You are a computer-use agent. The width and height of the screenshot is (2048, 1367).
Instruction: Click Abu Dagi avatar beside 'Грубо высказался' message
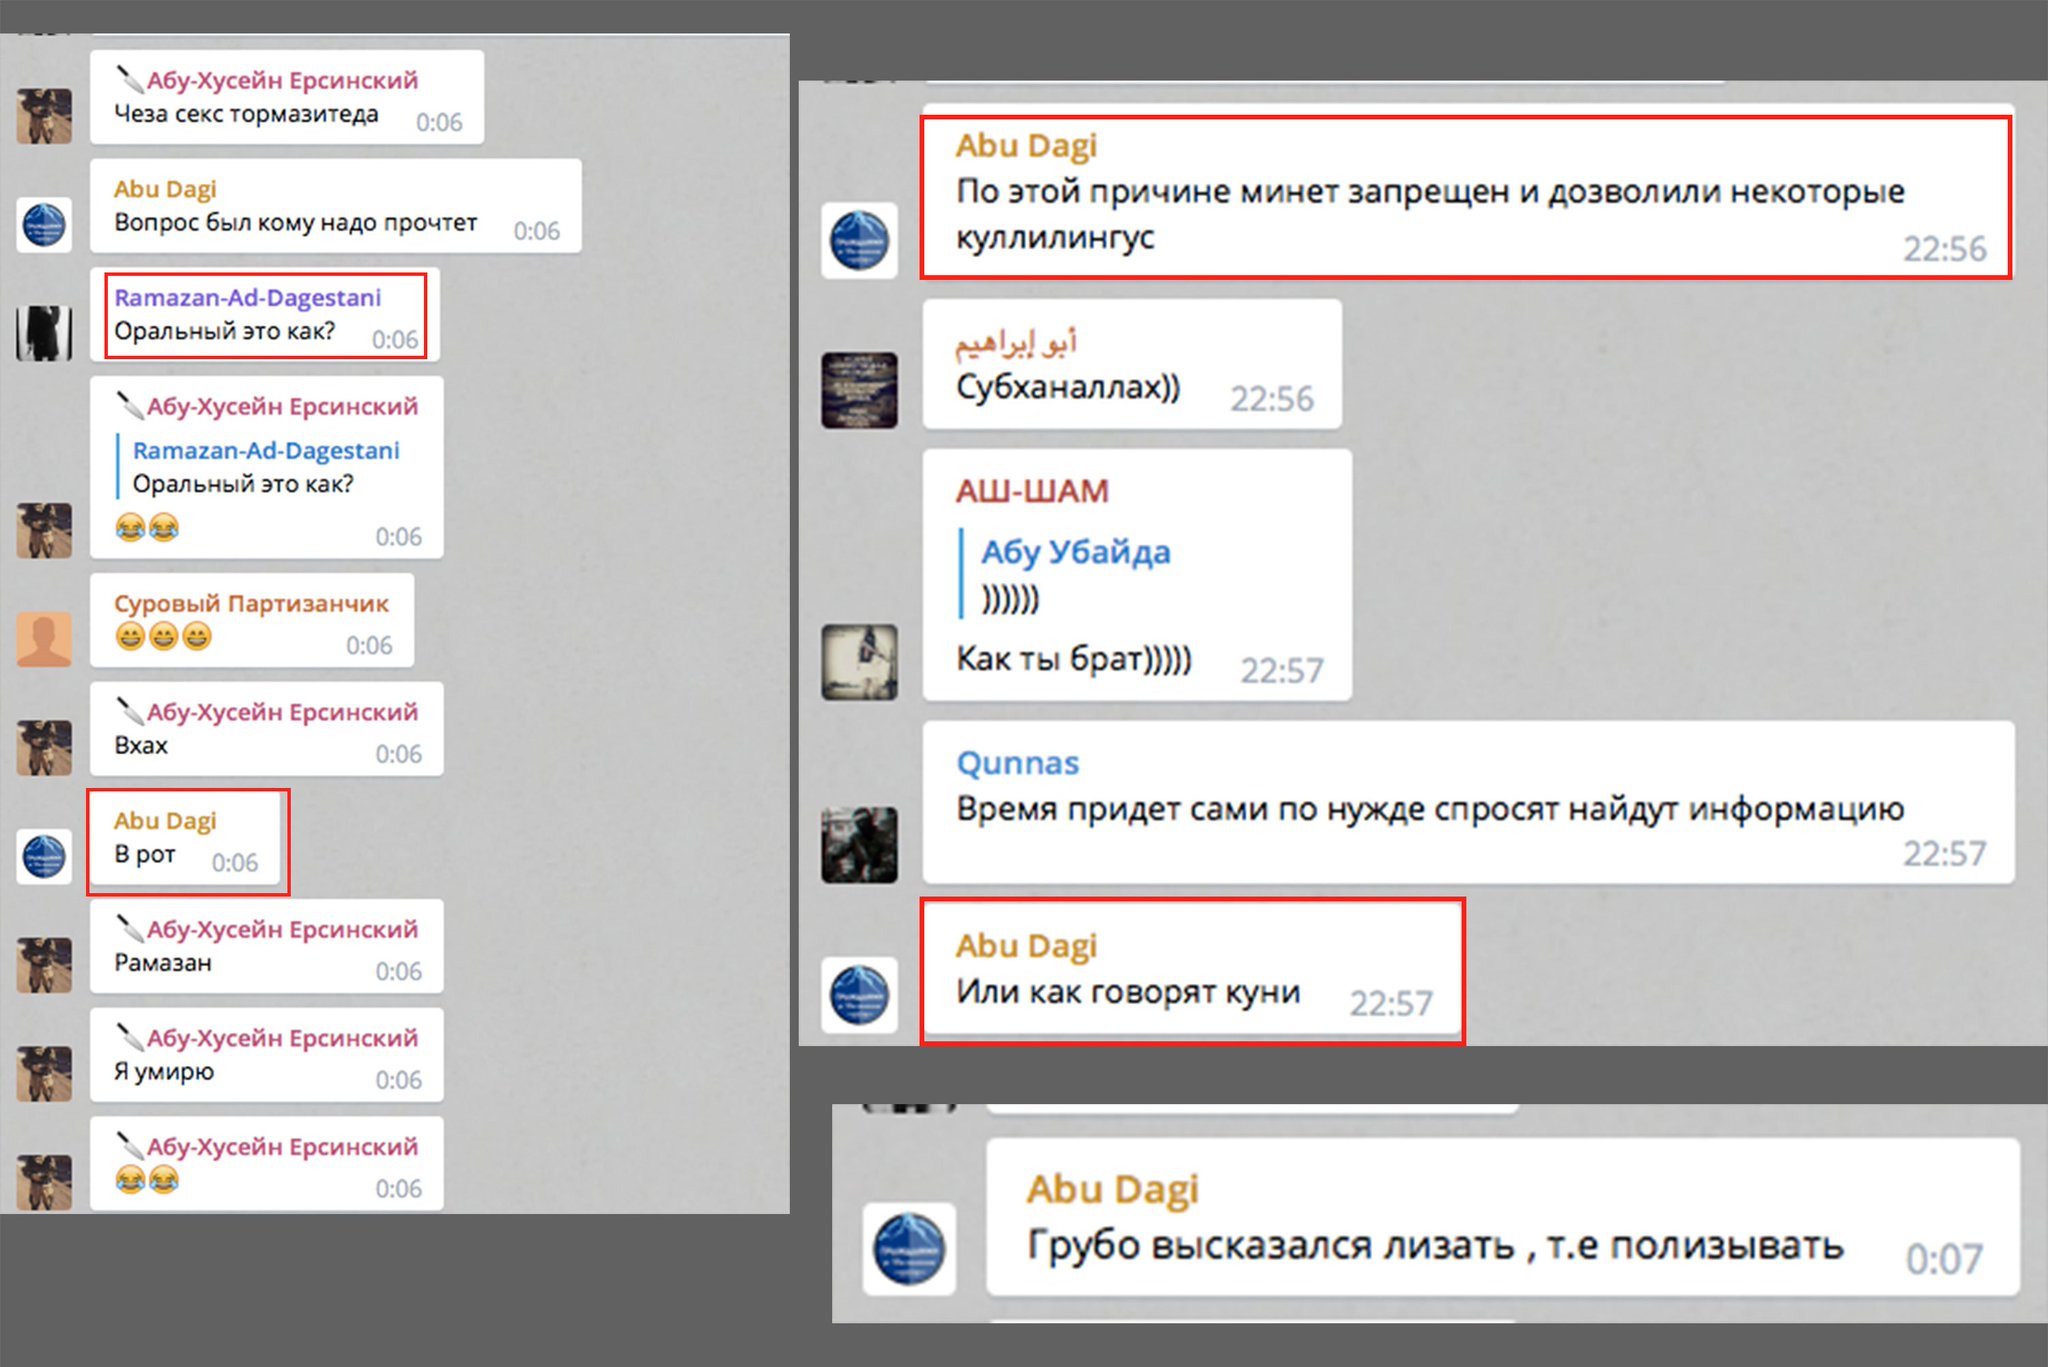click(x=909, y=1249)
